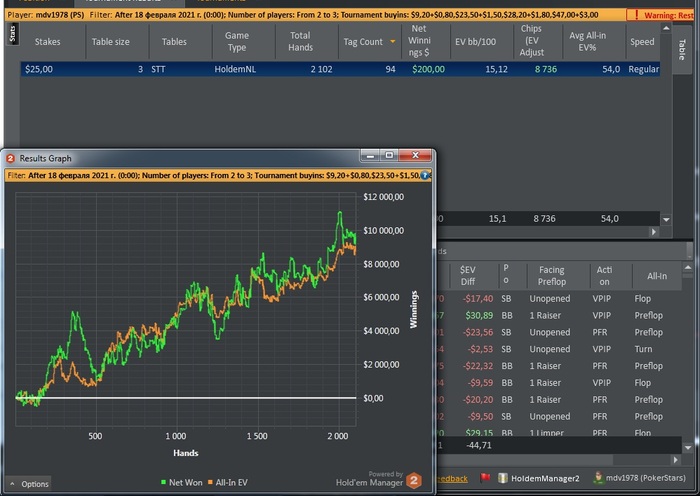The width and height of the screenshot is (700, 496).
Task: Minimize the Results Graph window
Action: point(370,155)
